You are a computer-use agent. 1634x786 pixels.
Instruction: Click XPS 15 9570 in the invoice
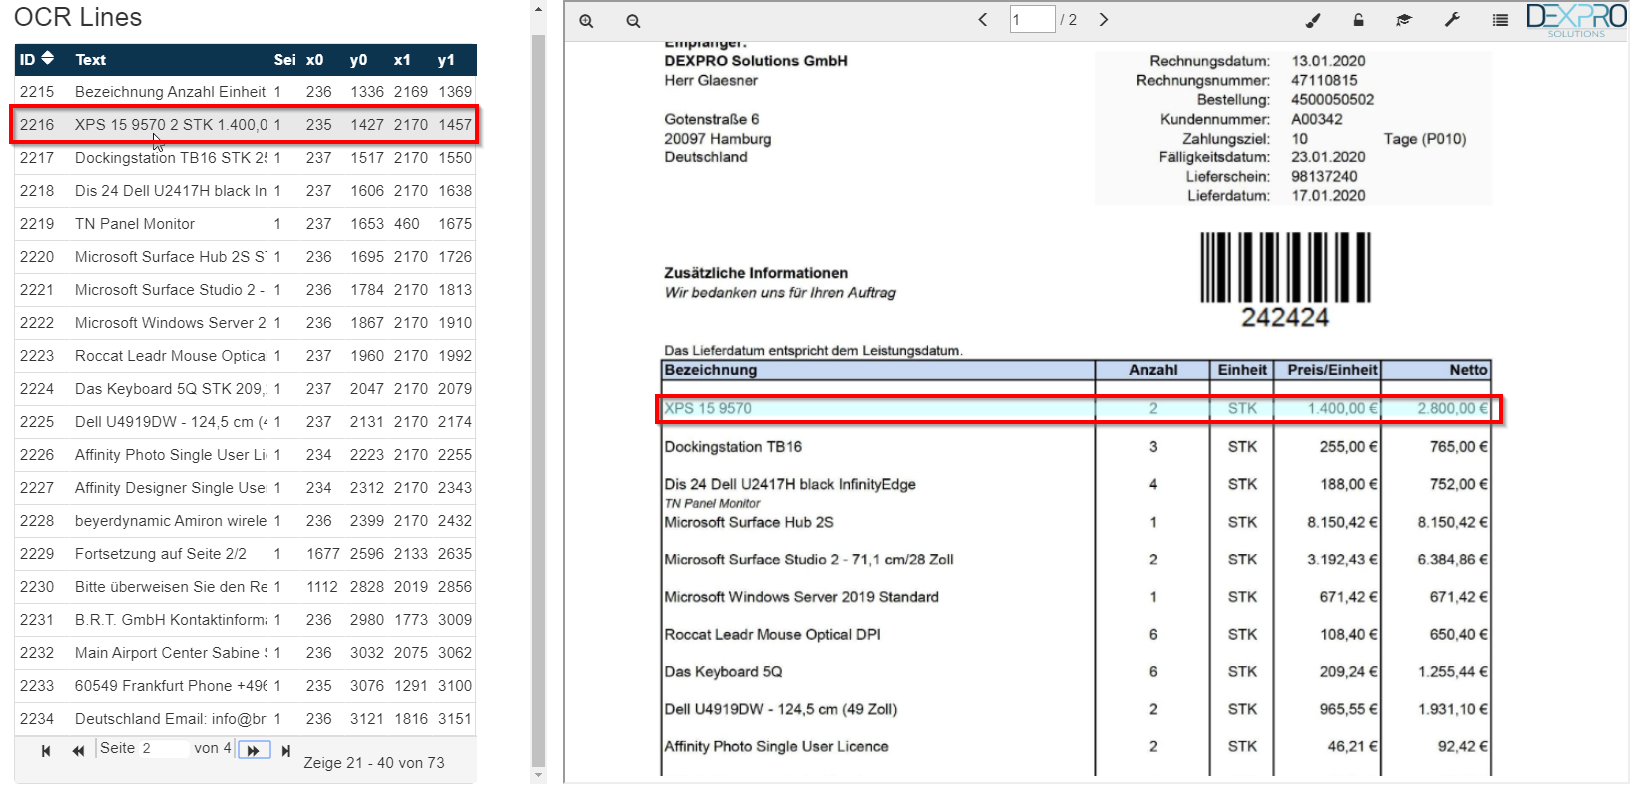[x=708, y=408]
